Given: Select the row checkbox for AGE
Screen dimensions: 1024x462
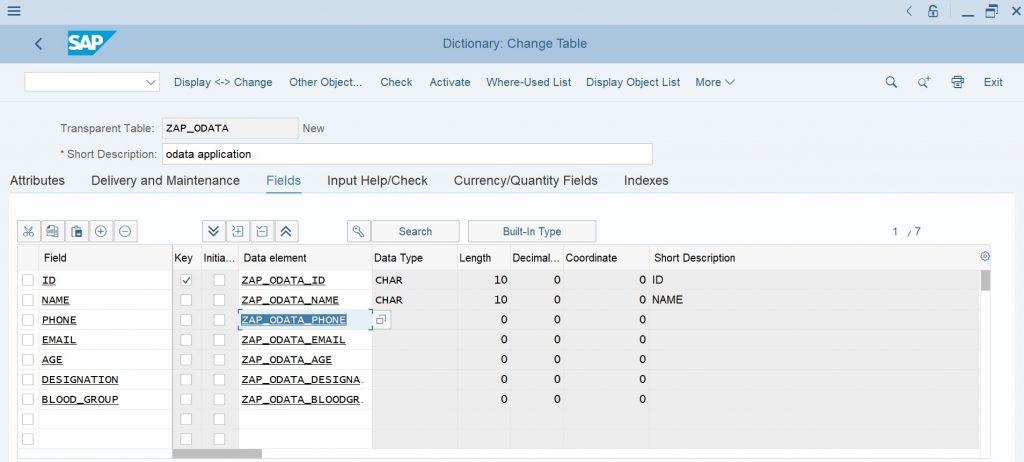Looking at the screenshot, I should click(27, 360).
